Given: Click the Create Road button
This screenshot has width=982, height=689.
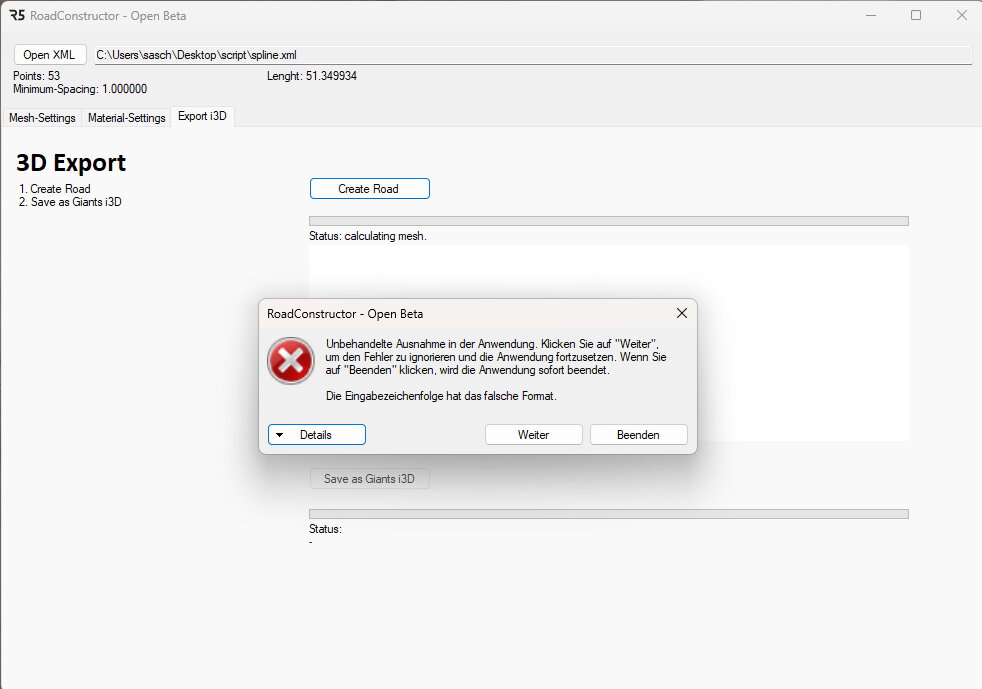Looking at the screenshot, I should point(369,189).
